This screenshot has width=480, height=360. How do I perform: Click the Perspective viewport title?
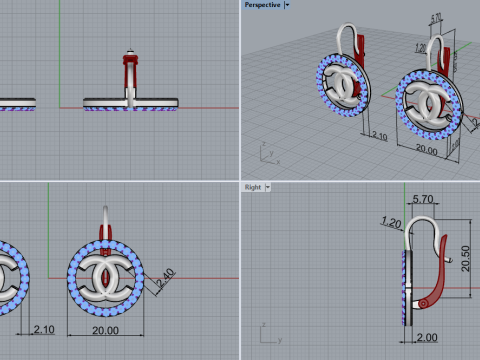(x=262, y=5)
